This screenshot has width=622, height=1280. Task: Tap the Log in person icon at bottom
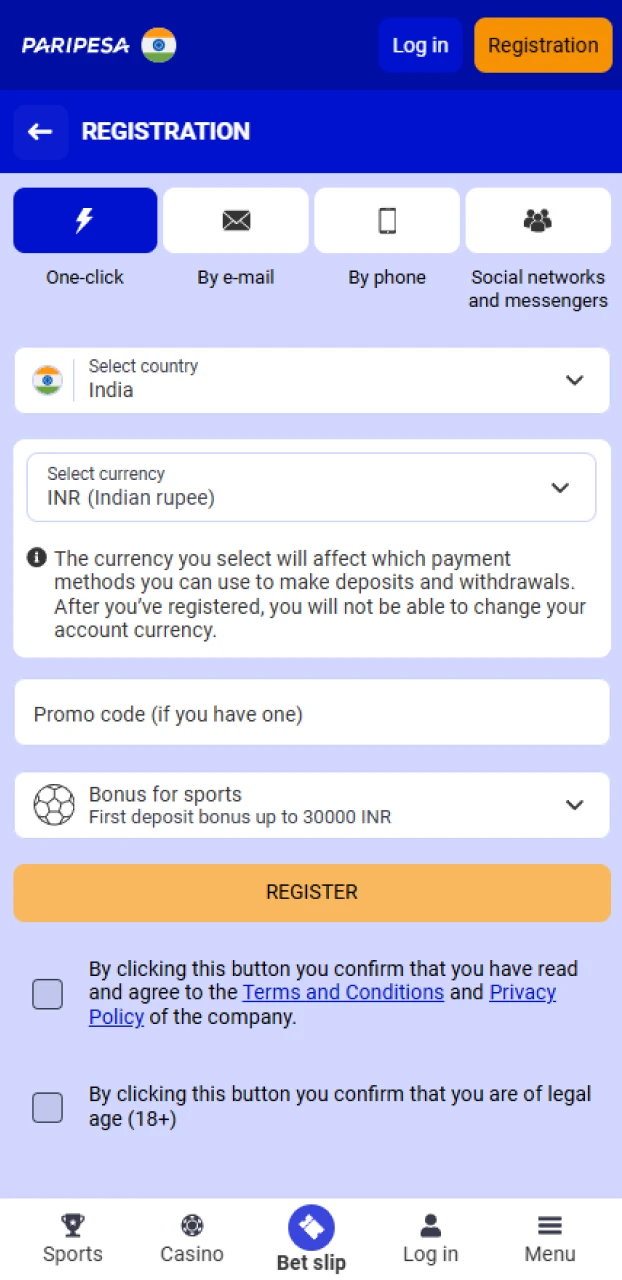(x=430, y=1223)
